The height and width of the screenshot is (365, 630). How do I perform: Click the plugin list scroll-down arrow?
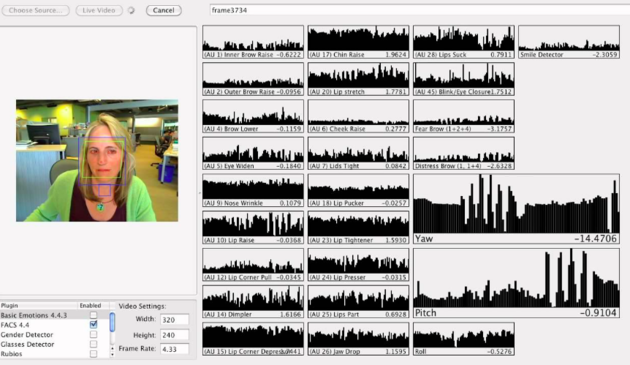click(112, 355)
